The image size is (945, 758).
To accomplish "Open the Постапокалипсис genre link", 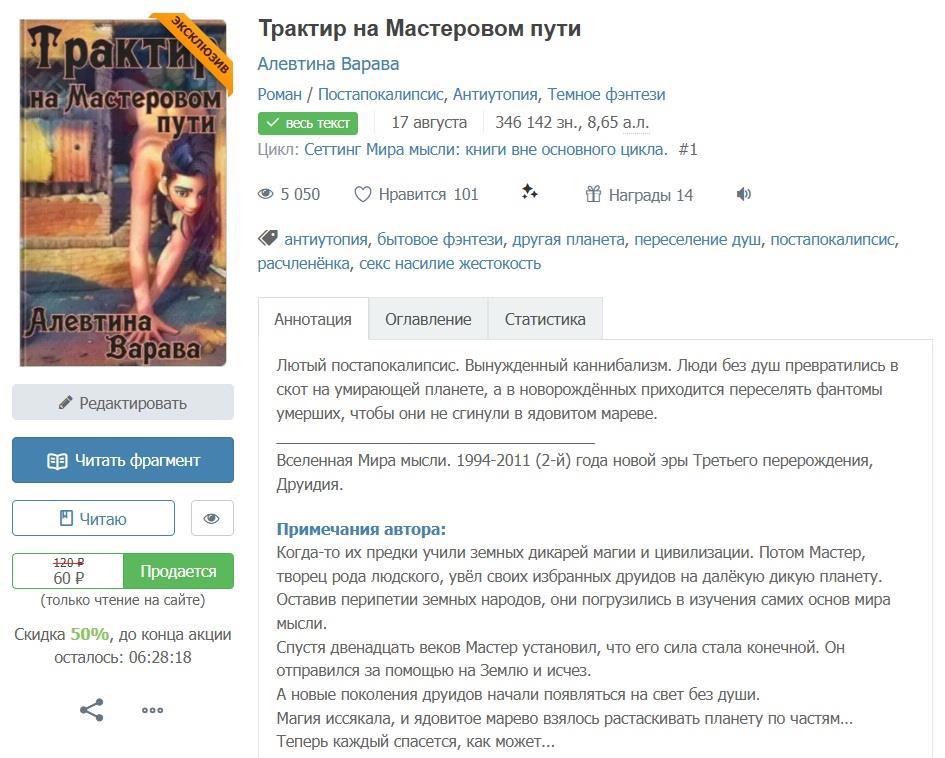I will pos(380,94).
